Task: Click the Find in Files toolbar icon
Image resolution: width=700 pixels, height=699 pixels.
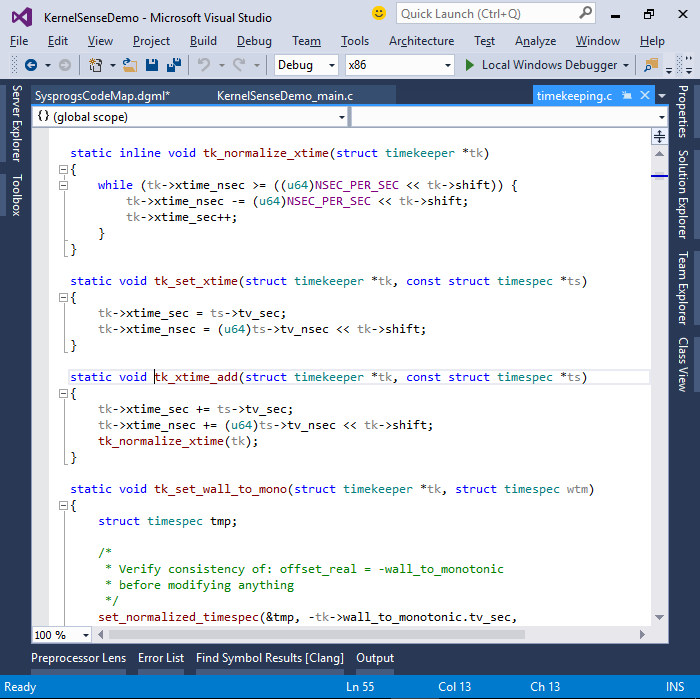Action: coord(651,65)
